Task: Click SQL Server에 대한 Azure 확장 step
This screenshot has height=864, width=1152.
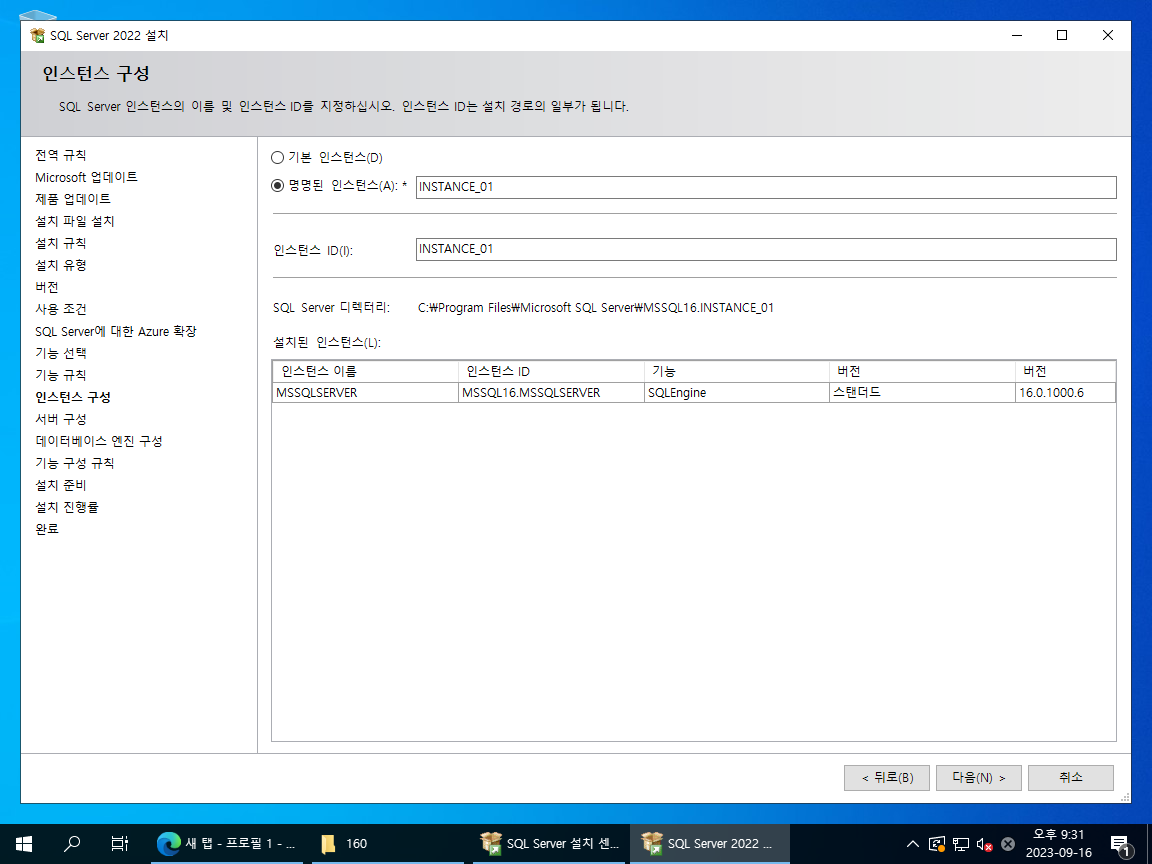Action: [x=116, y=331]
